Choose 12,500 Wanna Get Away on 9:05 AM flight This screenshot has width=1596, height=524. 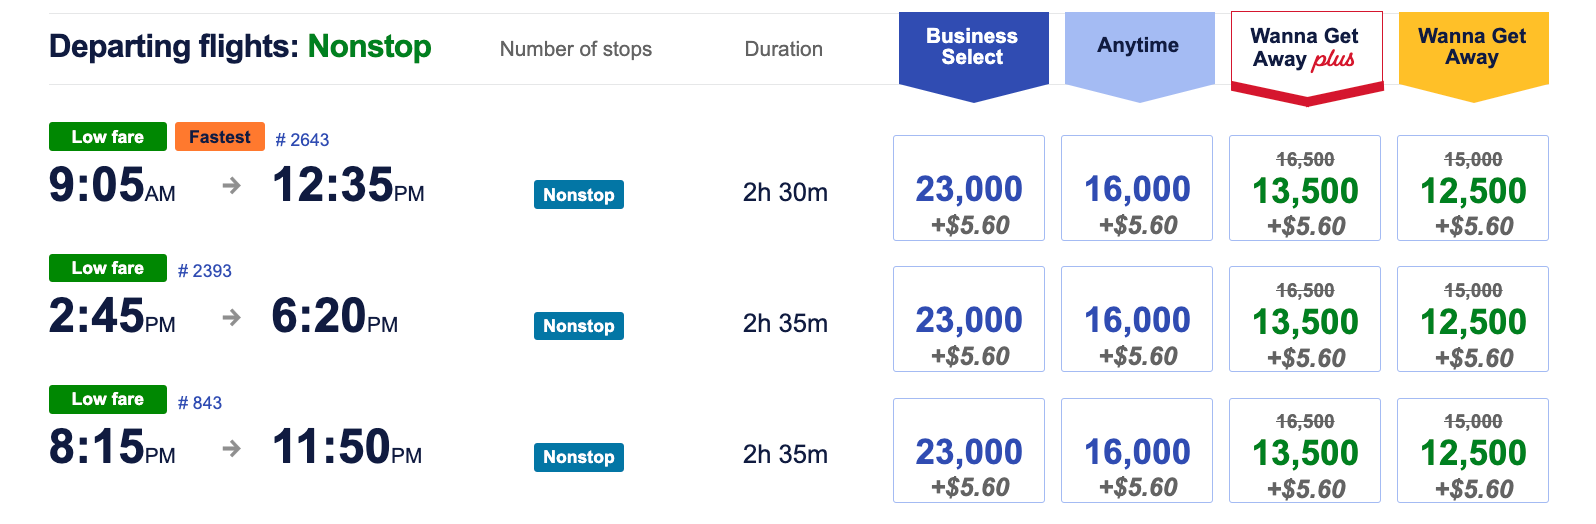[x=1473, y=189]
